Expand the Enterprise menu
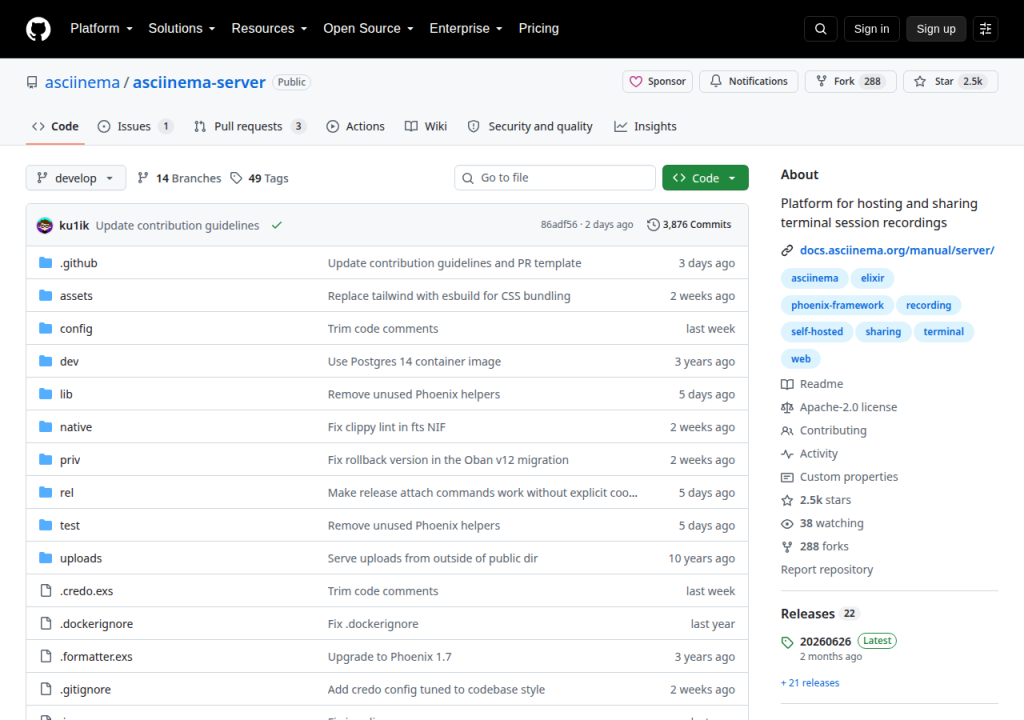The image size is (1024, 720). (466, 29)
